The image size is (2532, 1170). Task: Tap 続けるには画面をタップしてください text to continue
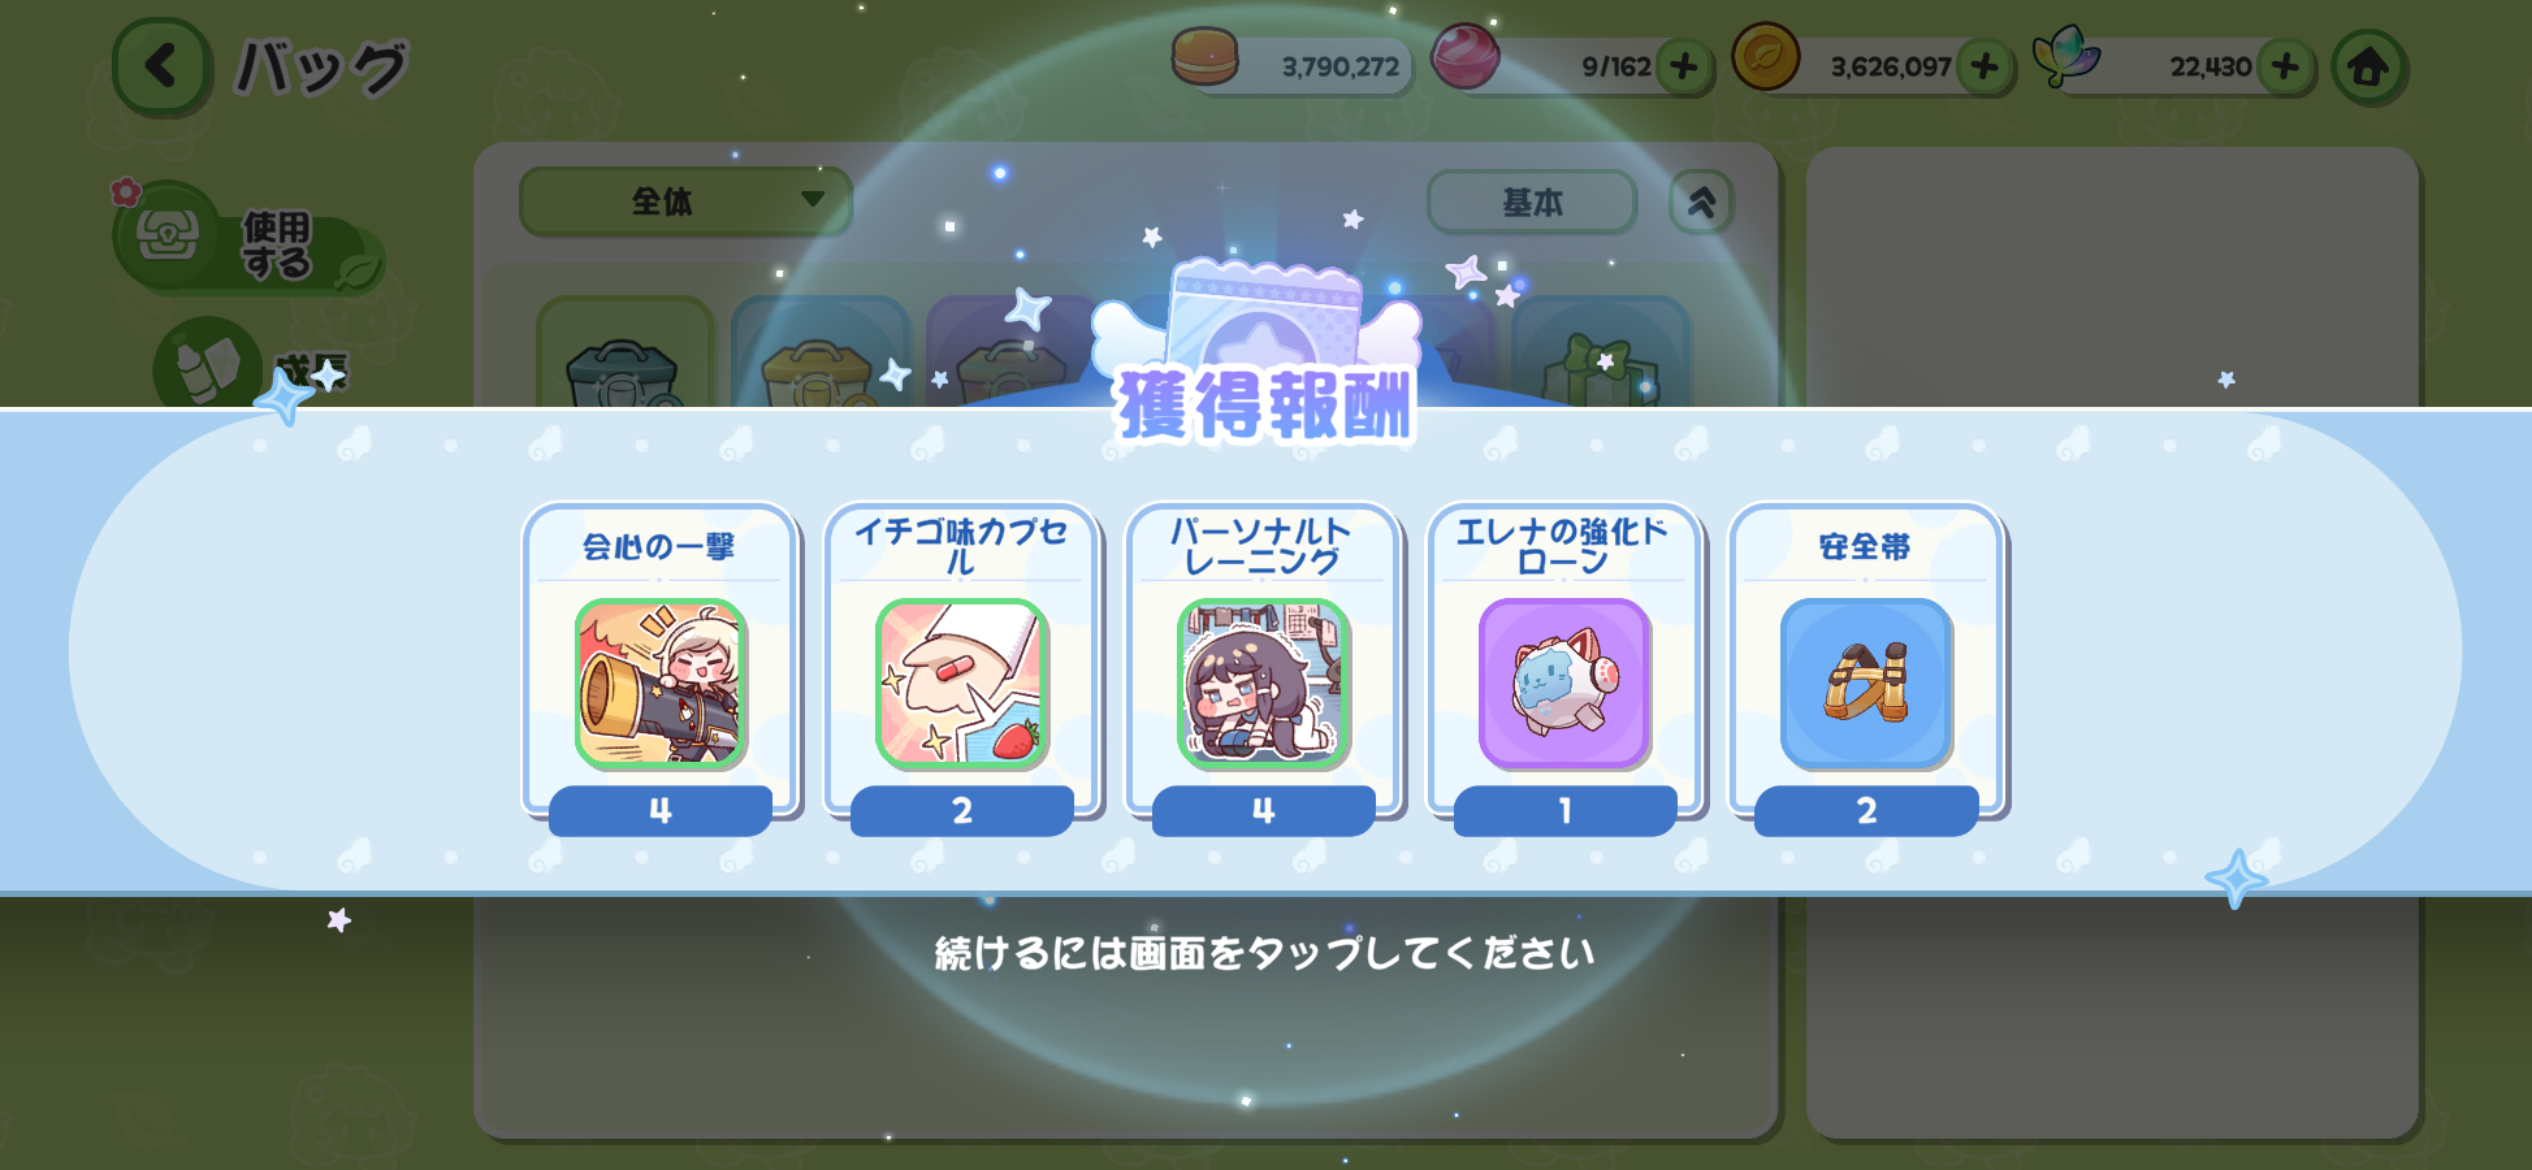click(1264, 953)
